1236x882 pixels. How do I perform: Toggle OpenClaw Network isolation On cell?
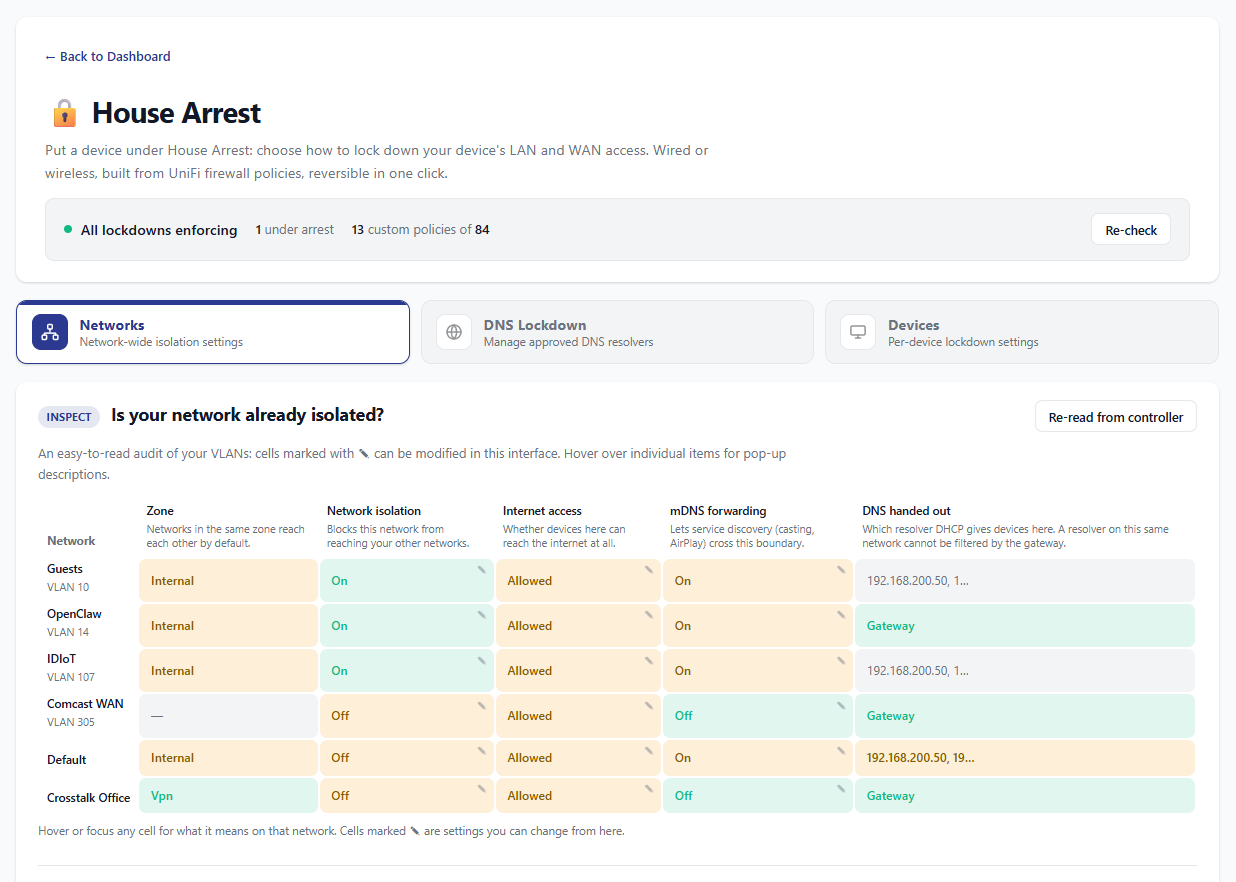point(406,625)
